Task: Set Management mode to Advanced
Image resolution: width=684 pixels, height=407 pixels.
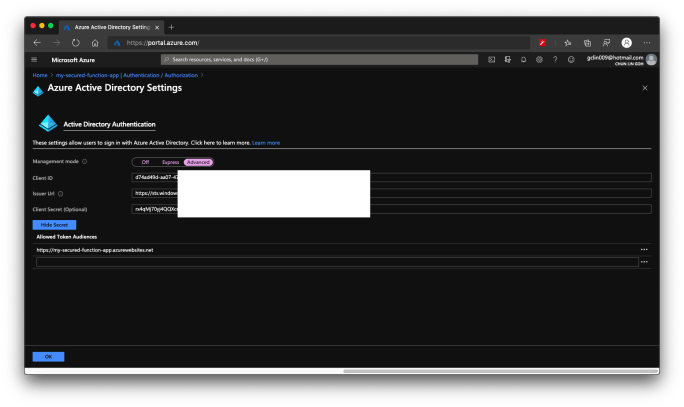Action: [198, 162]
